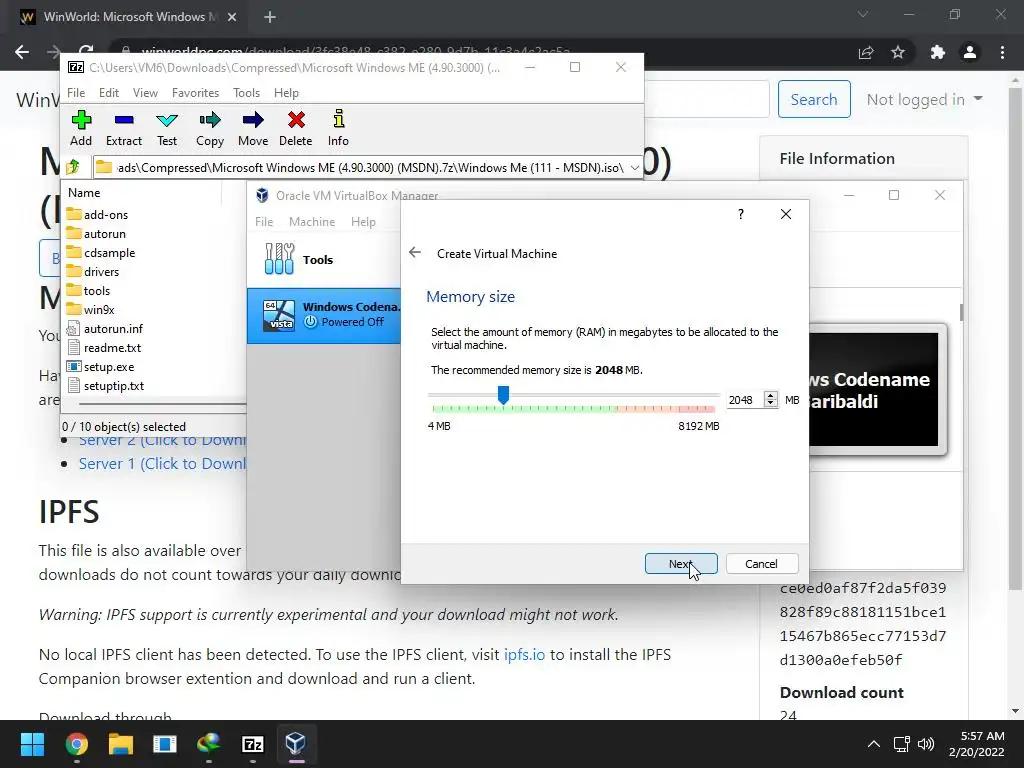Select the readme.txt file
The image size is (1024, 768).
click(104, 347)
